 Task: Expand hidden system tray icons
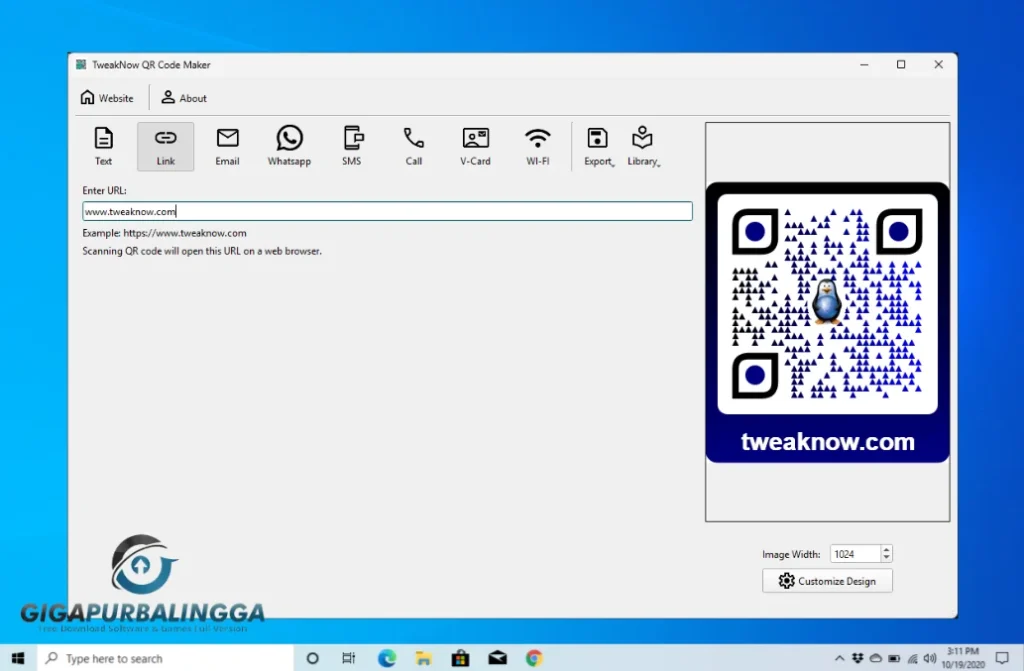tap(840, 659)
